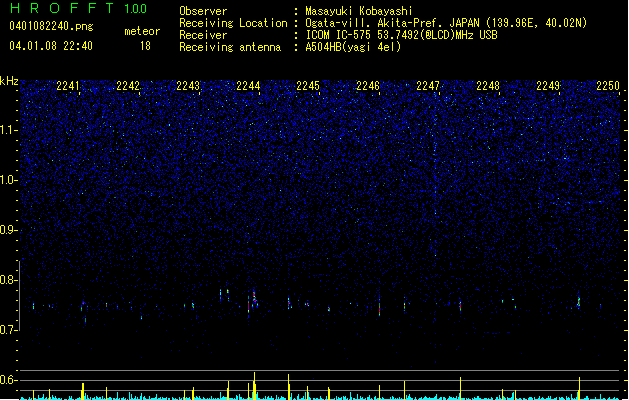Click the Receiving antenna label

click(230, 47)
